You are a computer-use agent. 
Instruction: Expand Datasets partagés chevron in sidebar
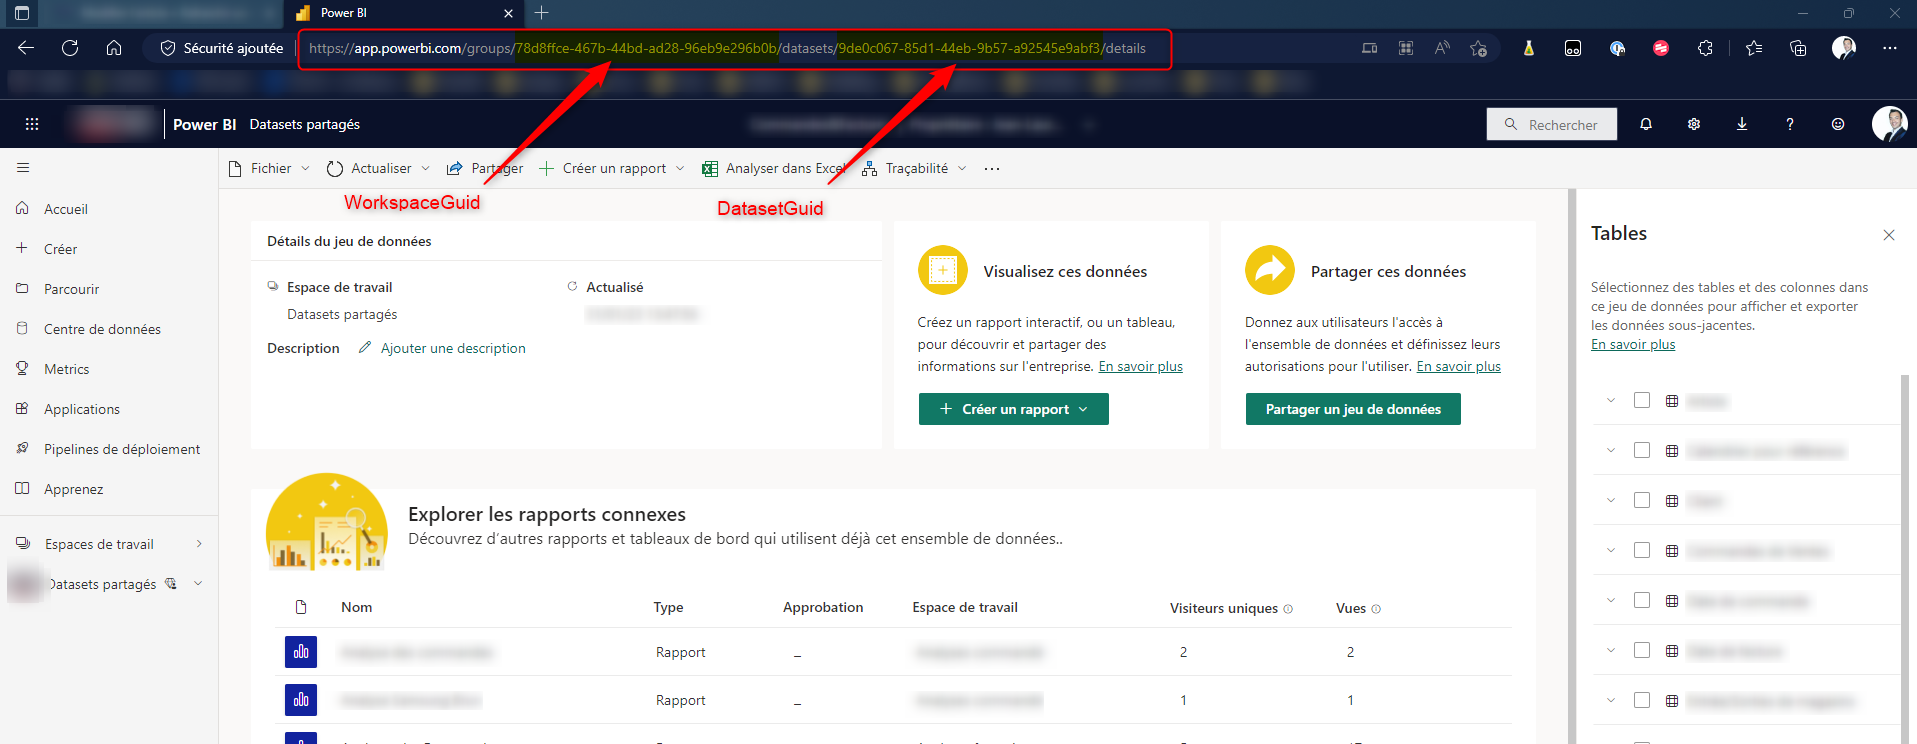tap(198, 584)
